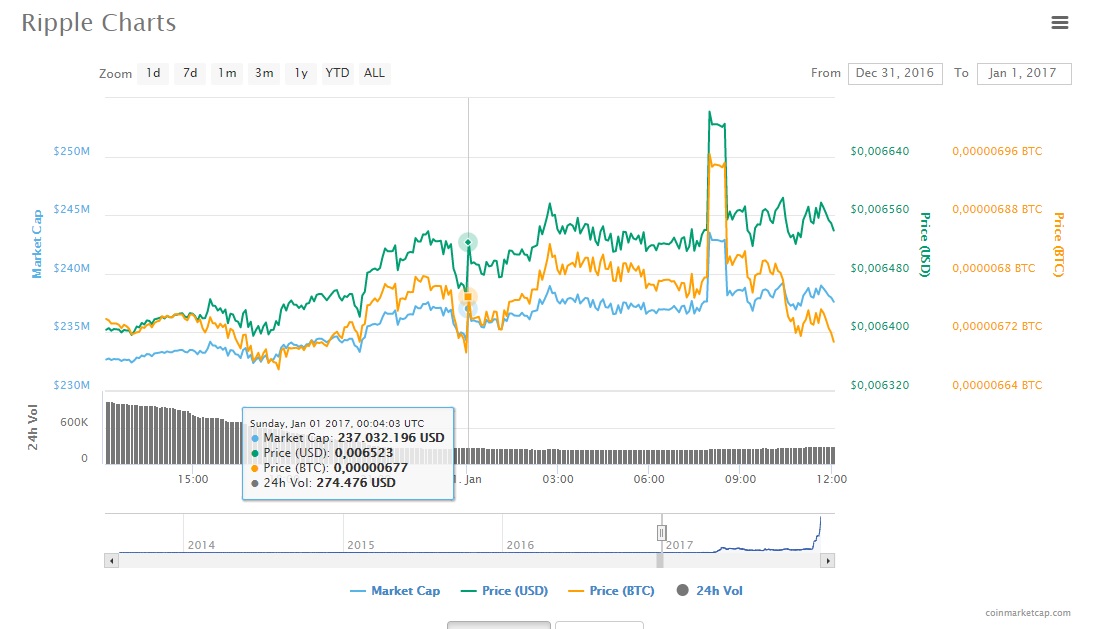Click the Ripple Charts heading
The width and height of the screenshot is (1093, 629).
pyautogui.click(x=98, y=23)
